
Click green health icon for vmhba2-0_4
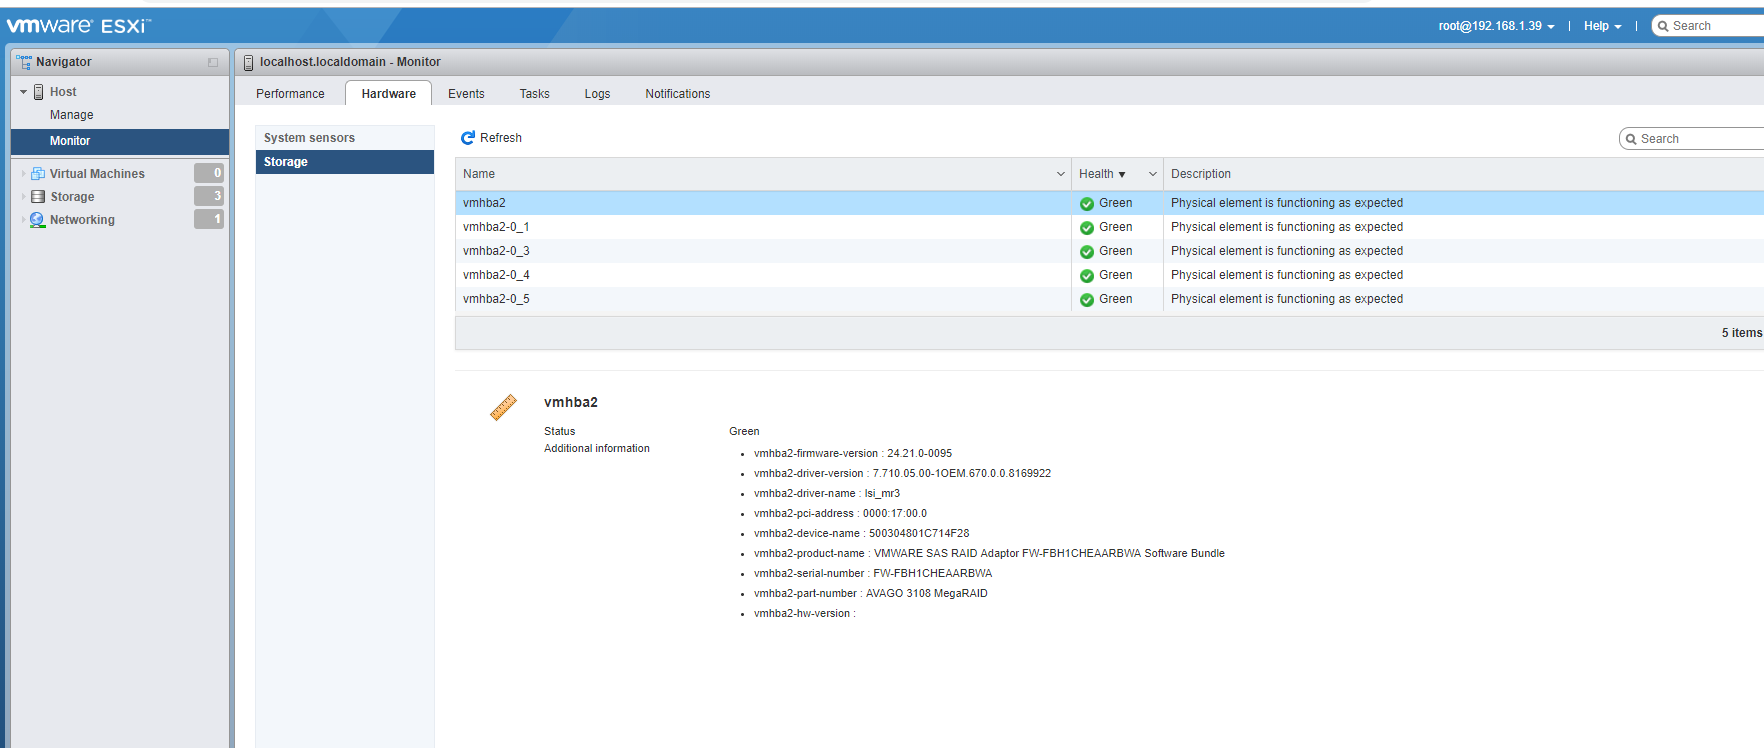coord(1087,275)
